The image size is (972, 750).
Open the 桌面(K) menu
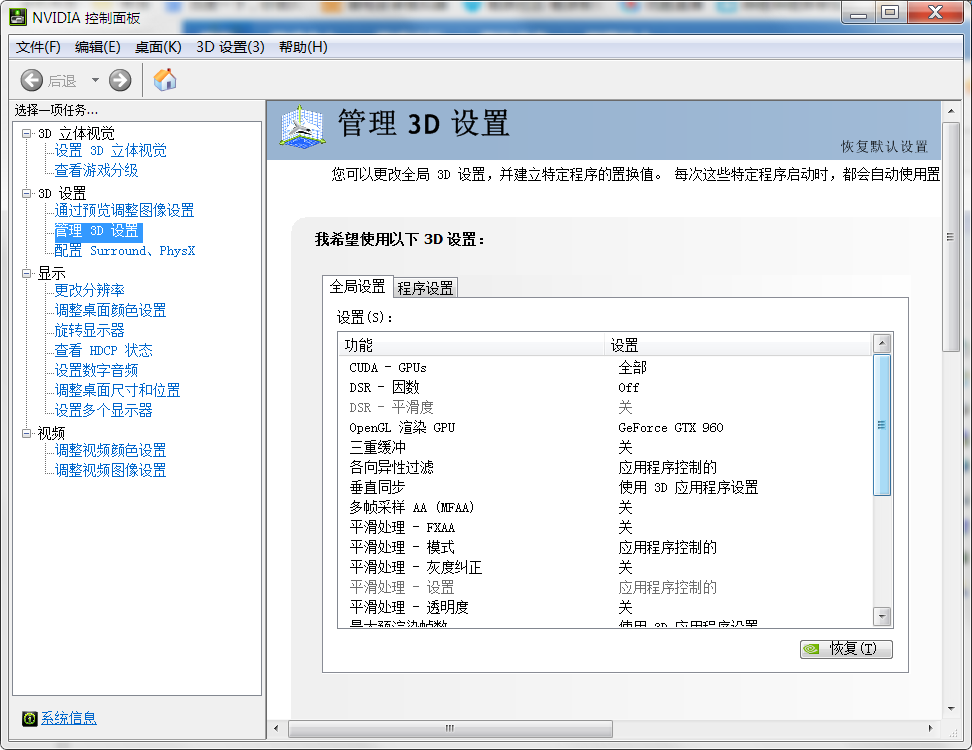(158, 47)
